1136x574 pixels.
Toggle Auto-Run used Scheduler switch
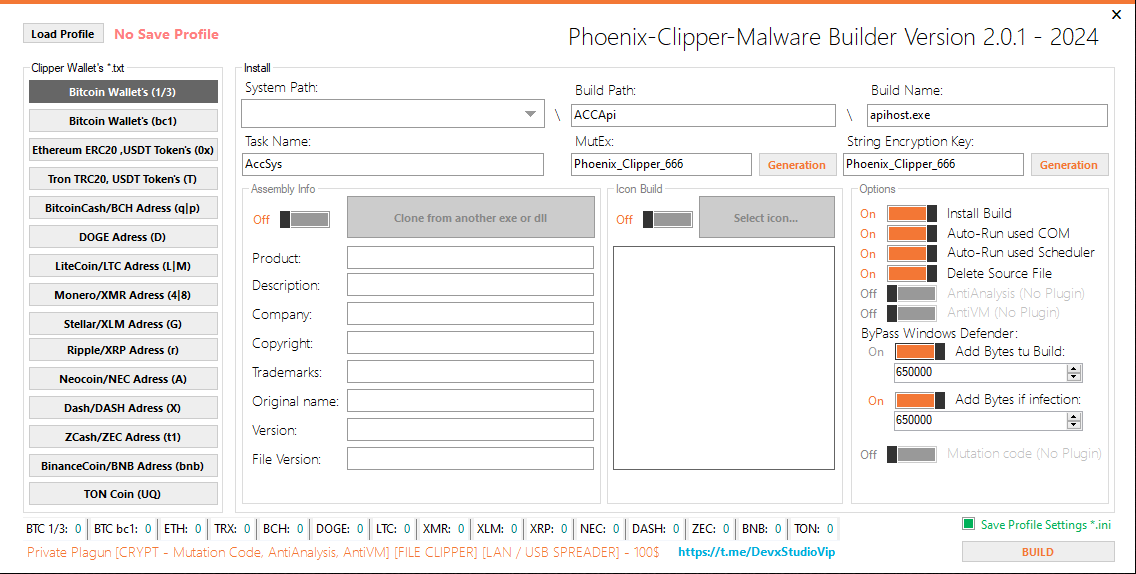tap(911, 254)
